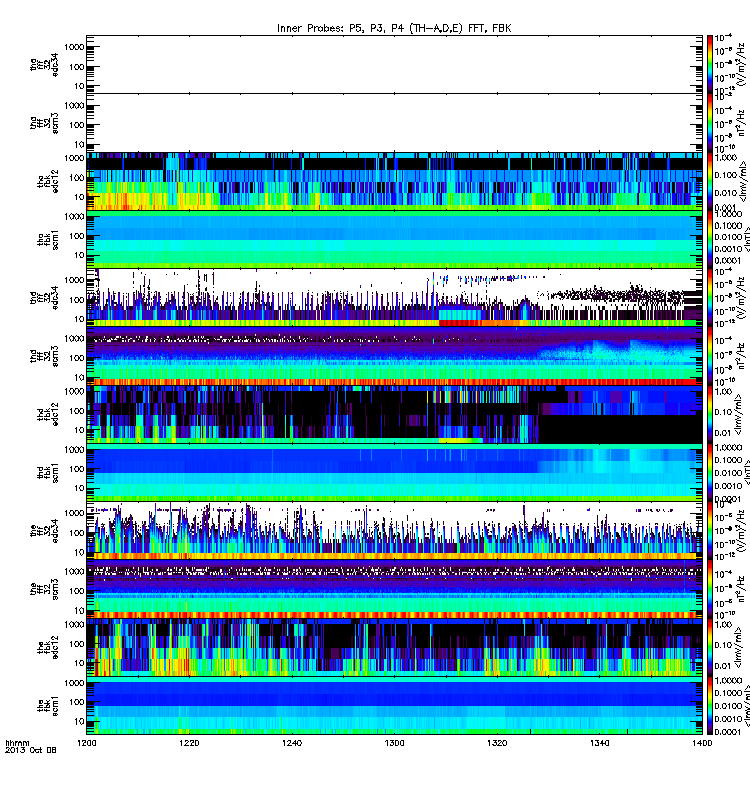Click the "100" tick of the fbk scm1 panel
The width and height of the screenshot is (750, 800).
pyautogui.click(x=77, y=702)
